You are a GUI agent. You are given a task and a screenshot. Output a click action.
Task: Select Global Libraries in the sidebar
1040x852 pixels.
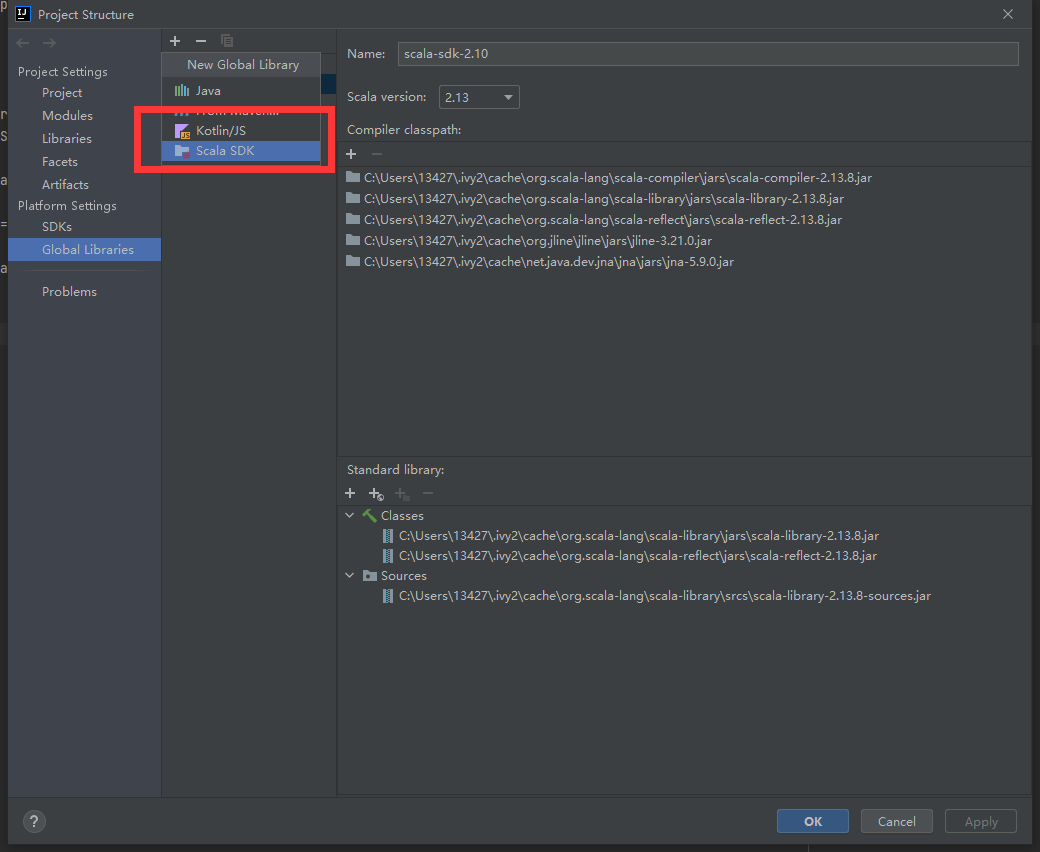(84, 250)
